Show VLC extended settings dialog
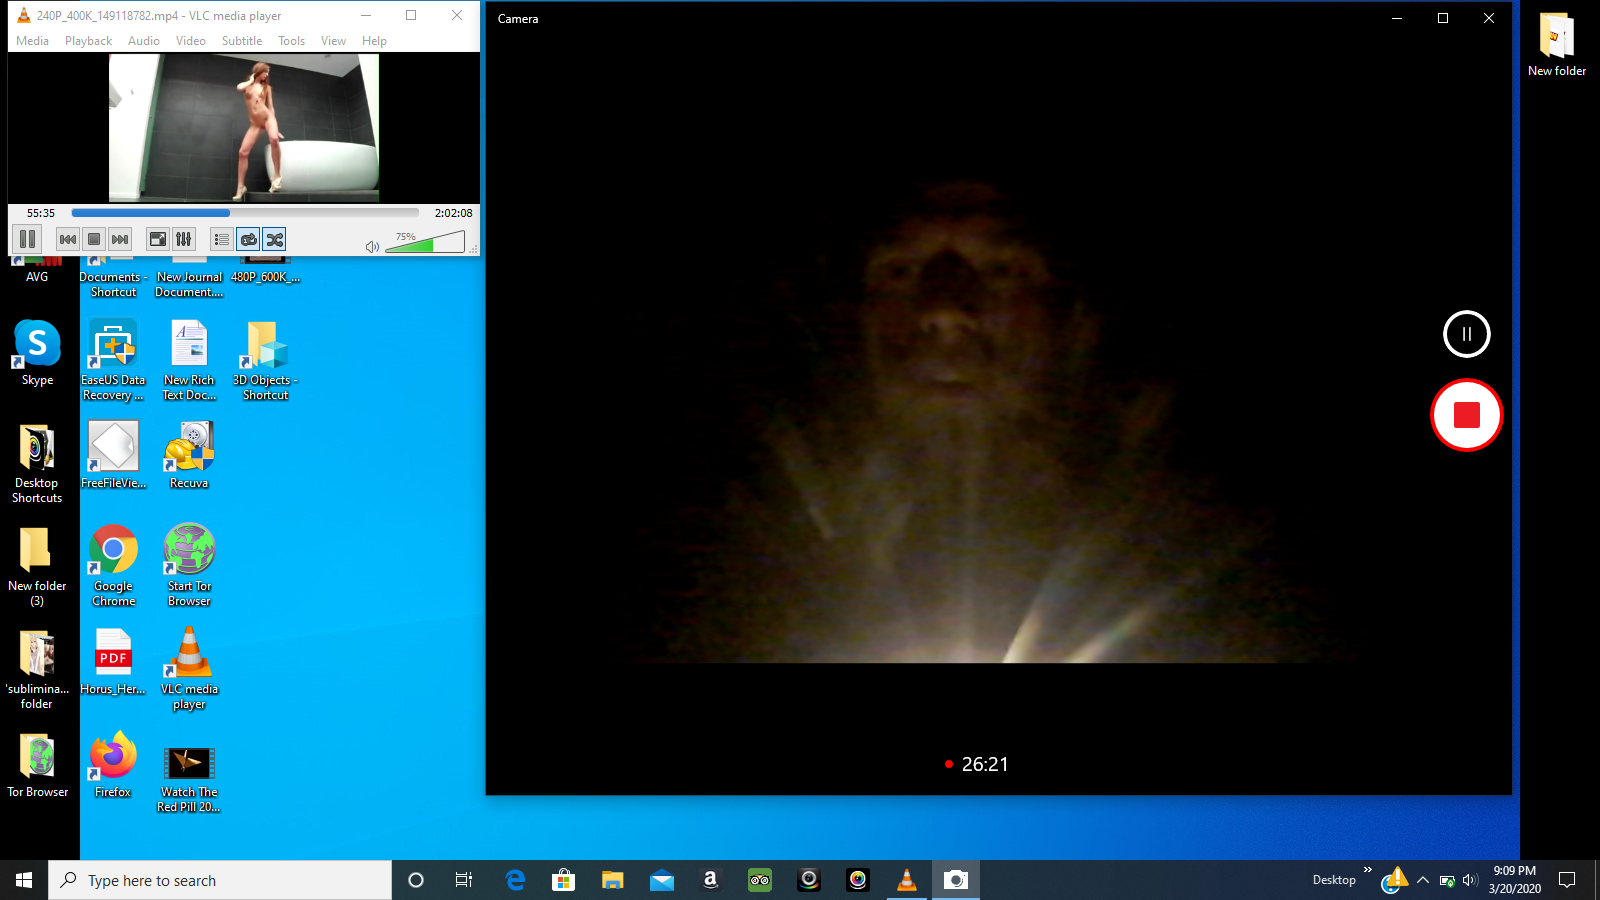 point(184,239)
